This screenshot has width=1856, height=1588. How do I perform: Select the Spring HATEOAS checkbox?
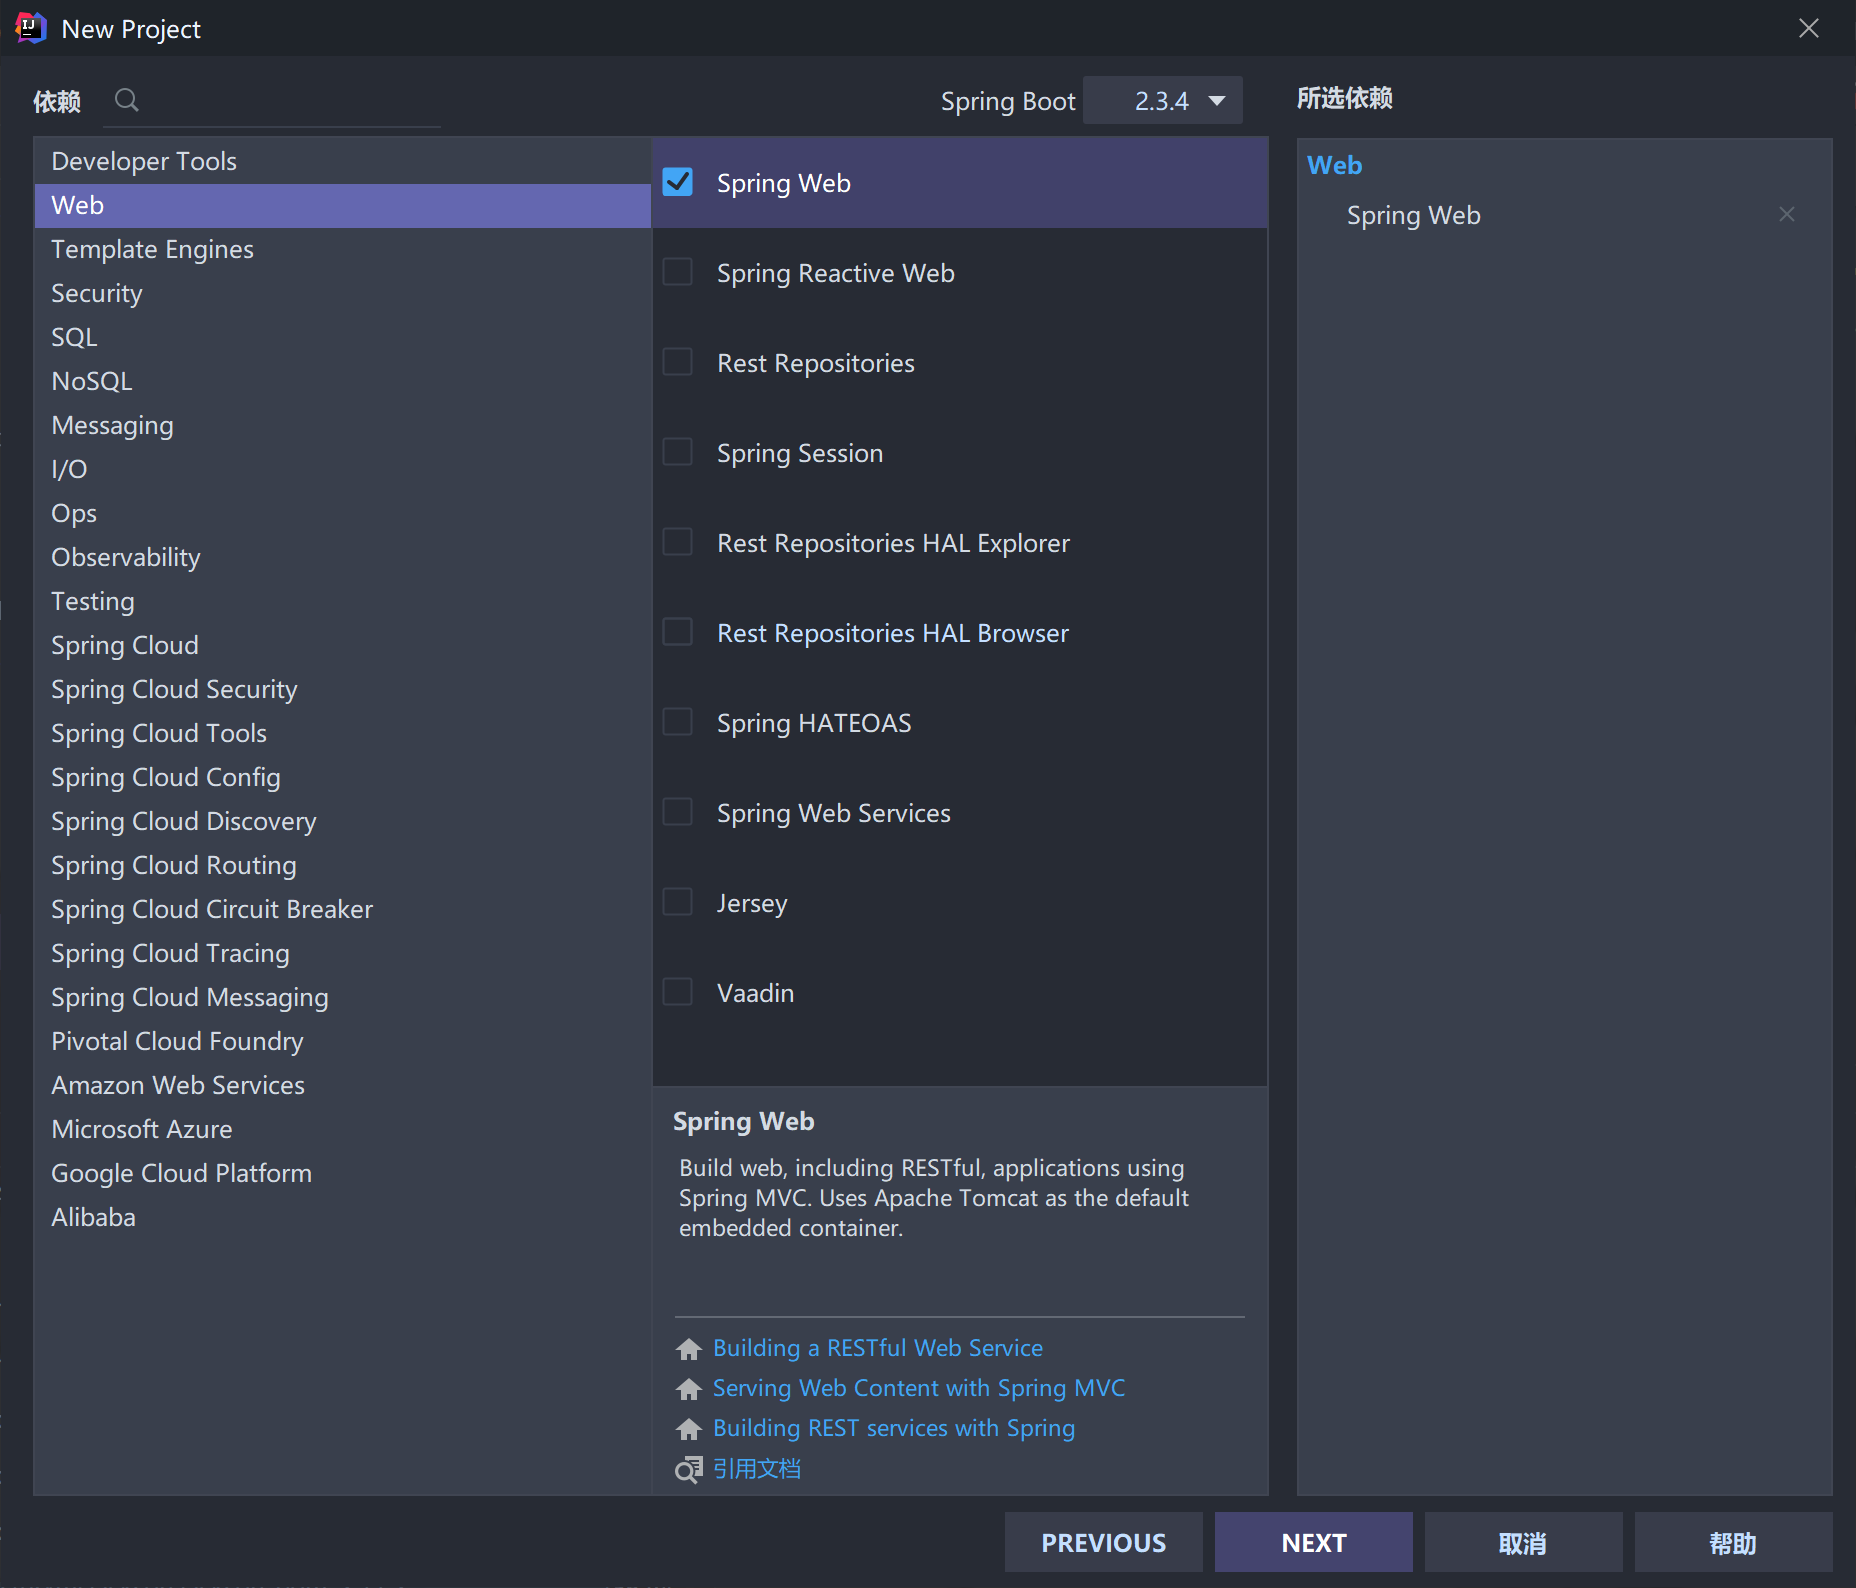click(x=678, y=722)
